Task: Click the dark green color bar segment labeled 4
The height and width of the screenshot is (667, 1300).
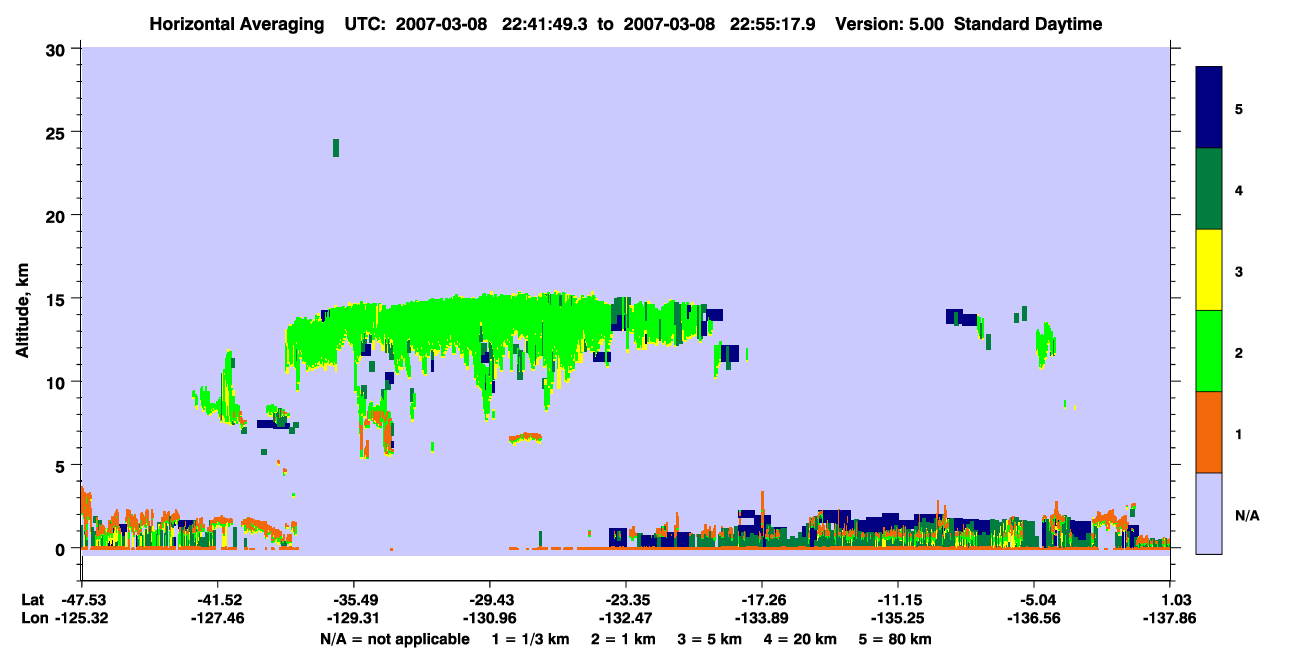Action: tap(1209, 189)
